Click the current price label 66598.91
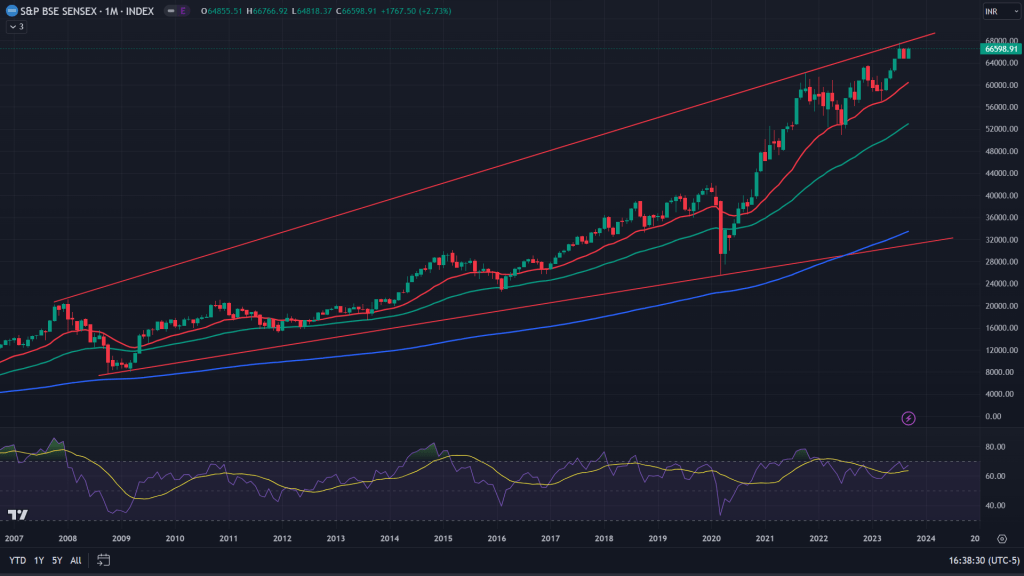Image resolution: width=1024 pixels, height=576 pixels. click(x=1000, y=48)
